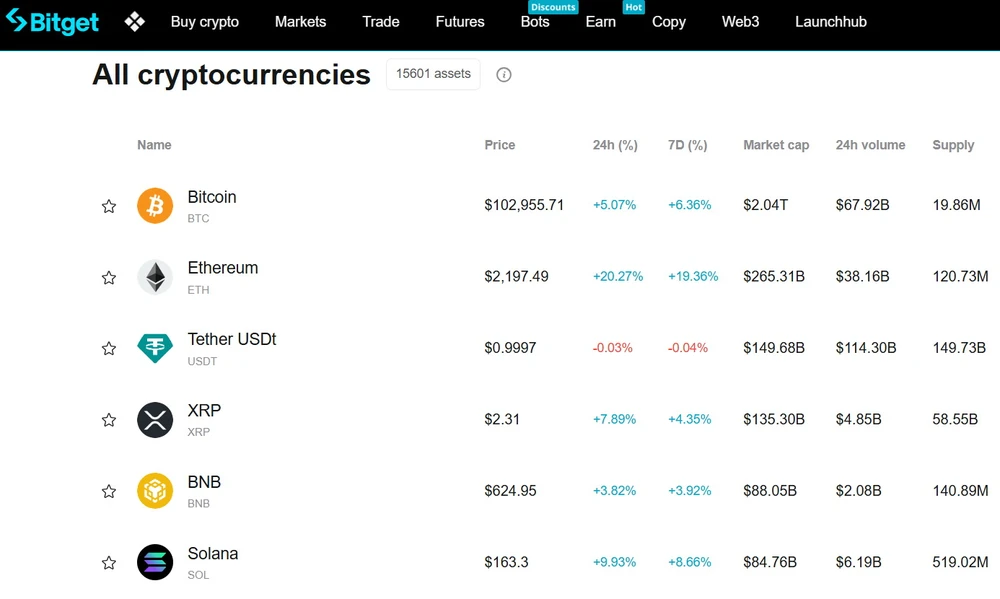The width and height of the screenshot is (1000, 599).
Task: Sort by 24h (%) column header
Action: click(615, 145)
